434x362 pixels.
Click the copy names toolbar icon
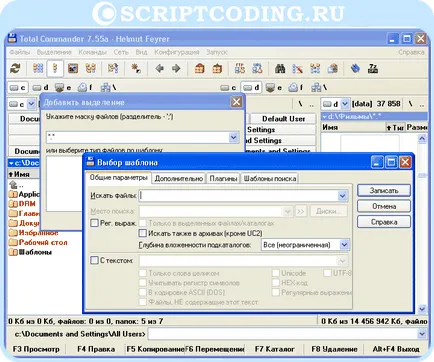click(332, 69)
